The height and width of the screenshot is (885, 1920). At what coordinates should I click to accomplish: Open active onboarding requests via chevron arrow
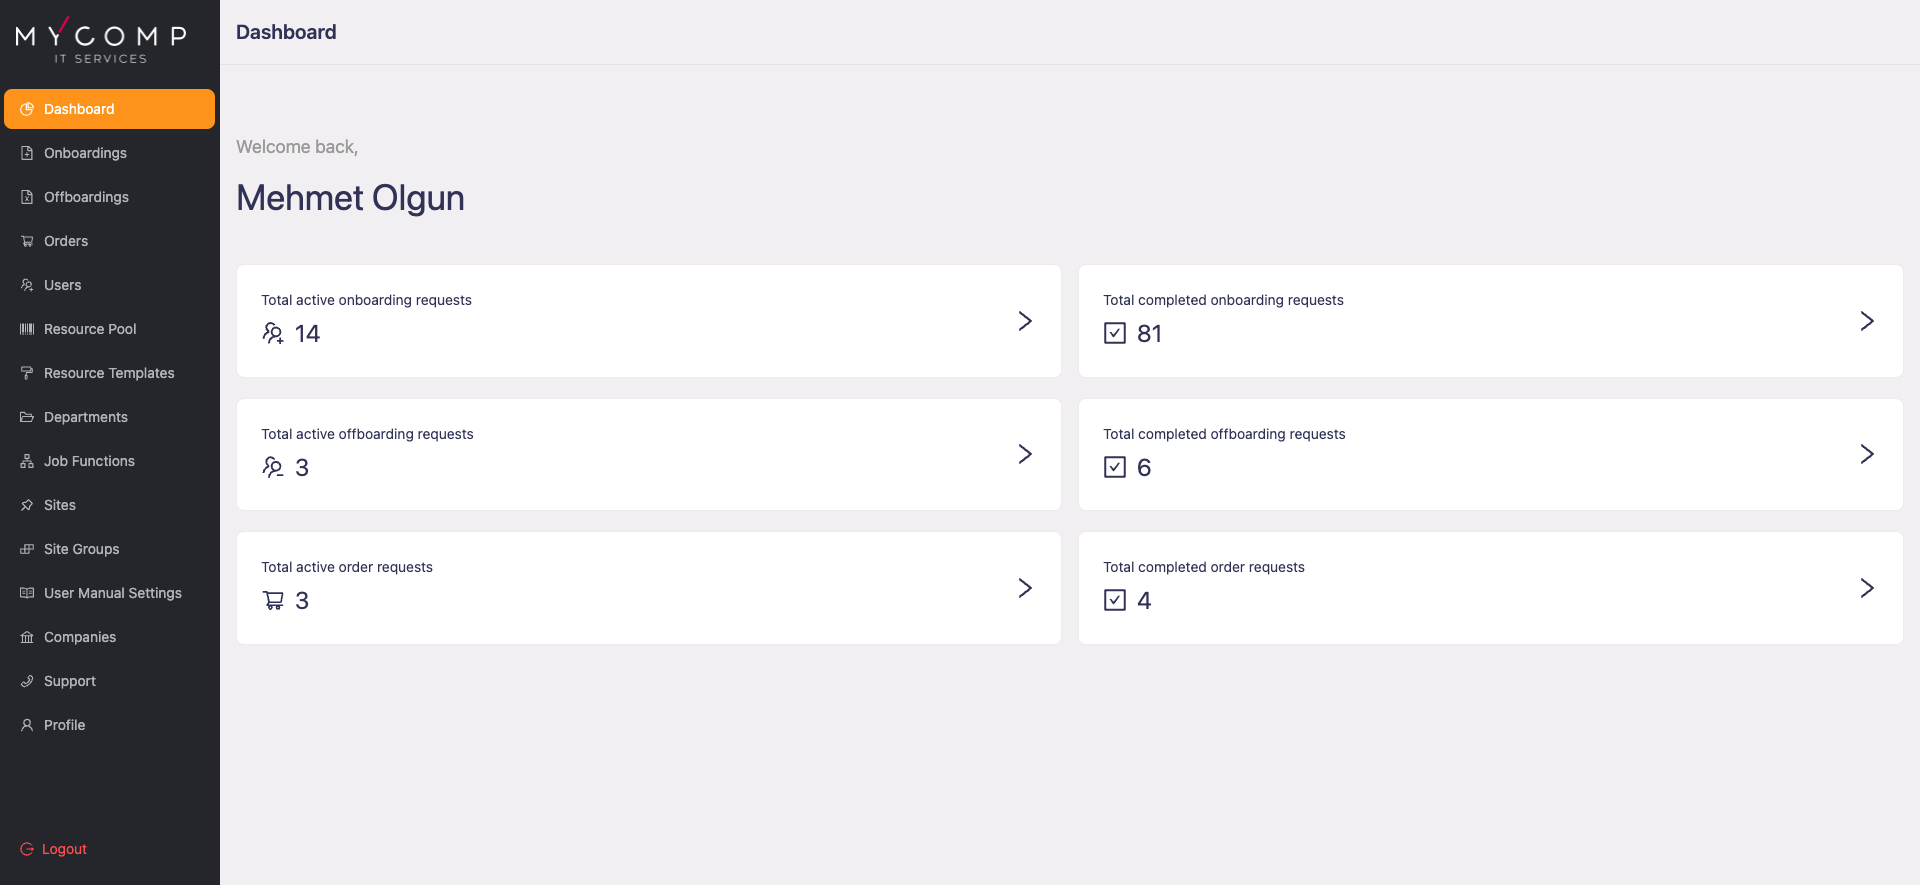[x=1025, y=321]
